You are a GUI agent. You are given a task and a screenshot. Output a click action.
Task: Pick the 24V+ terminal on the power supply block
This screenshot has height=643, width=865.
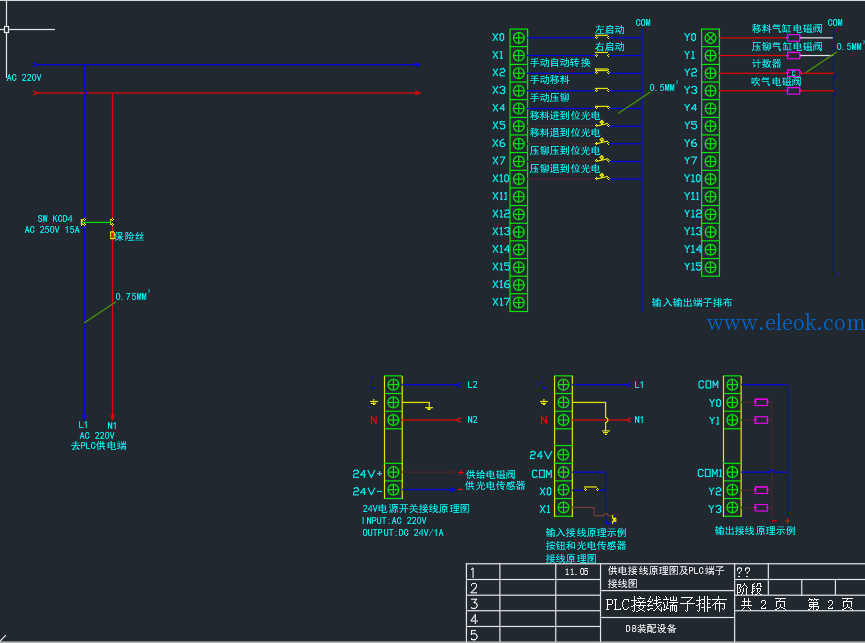(393, 472)
